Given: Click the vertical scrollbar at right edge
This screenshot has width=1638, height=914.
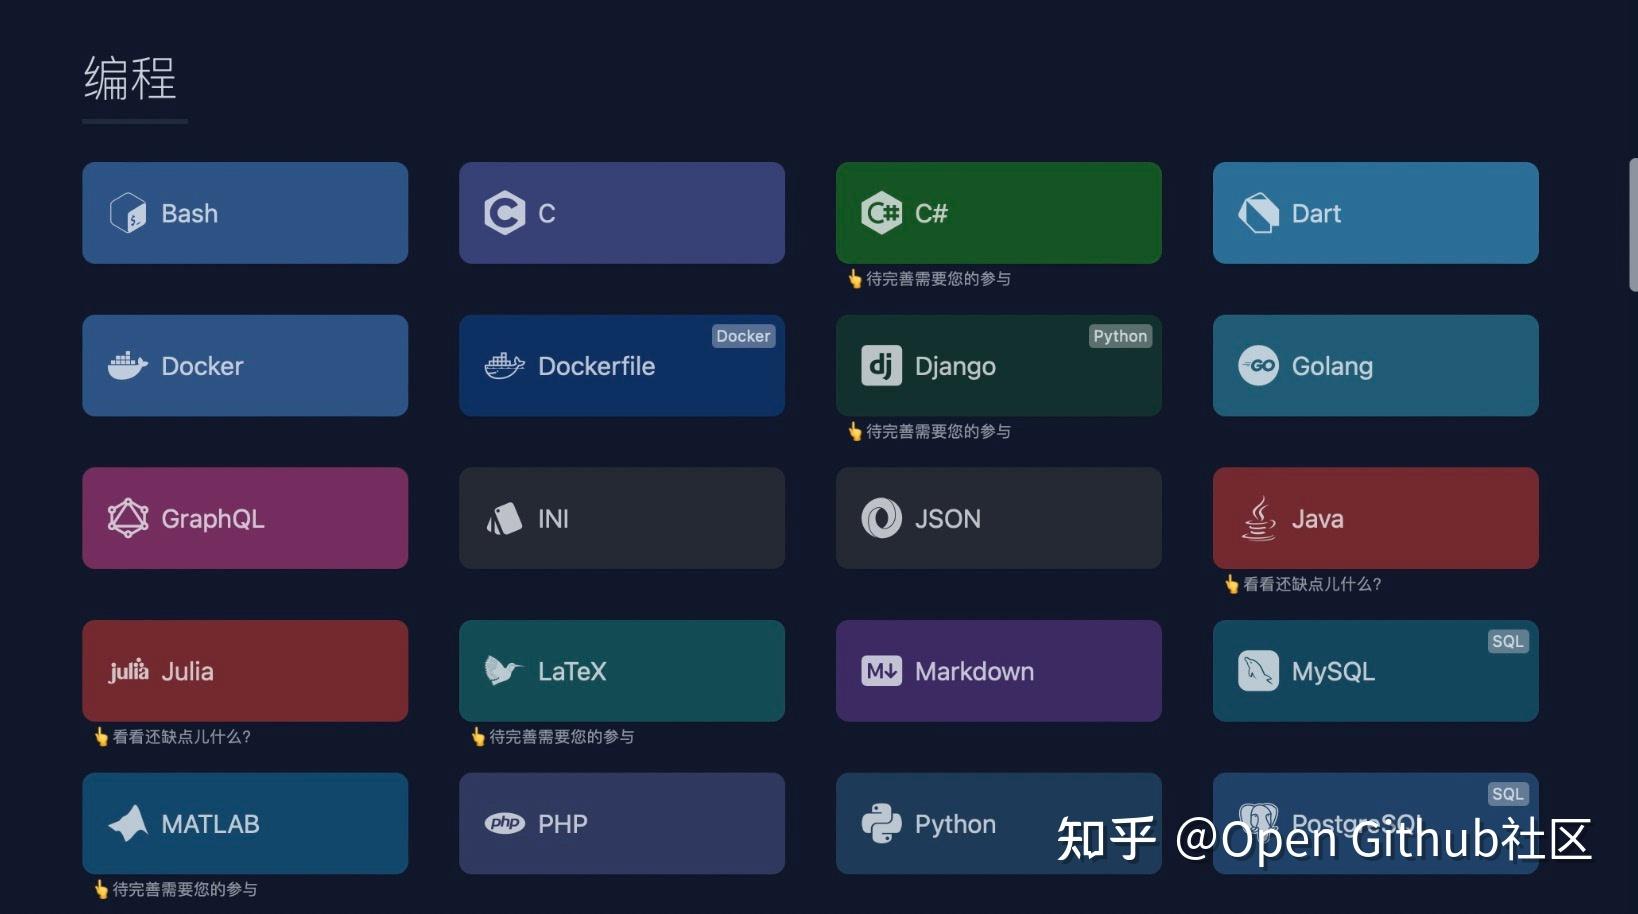Looking at the screenshot, I should click(1633, 225).
